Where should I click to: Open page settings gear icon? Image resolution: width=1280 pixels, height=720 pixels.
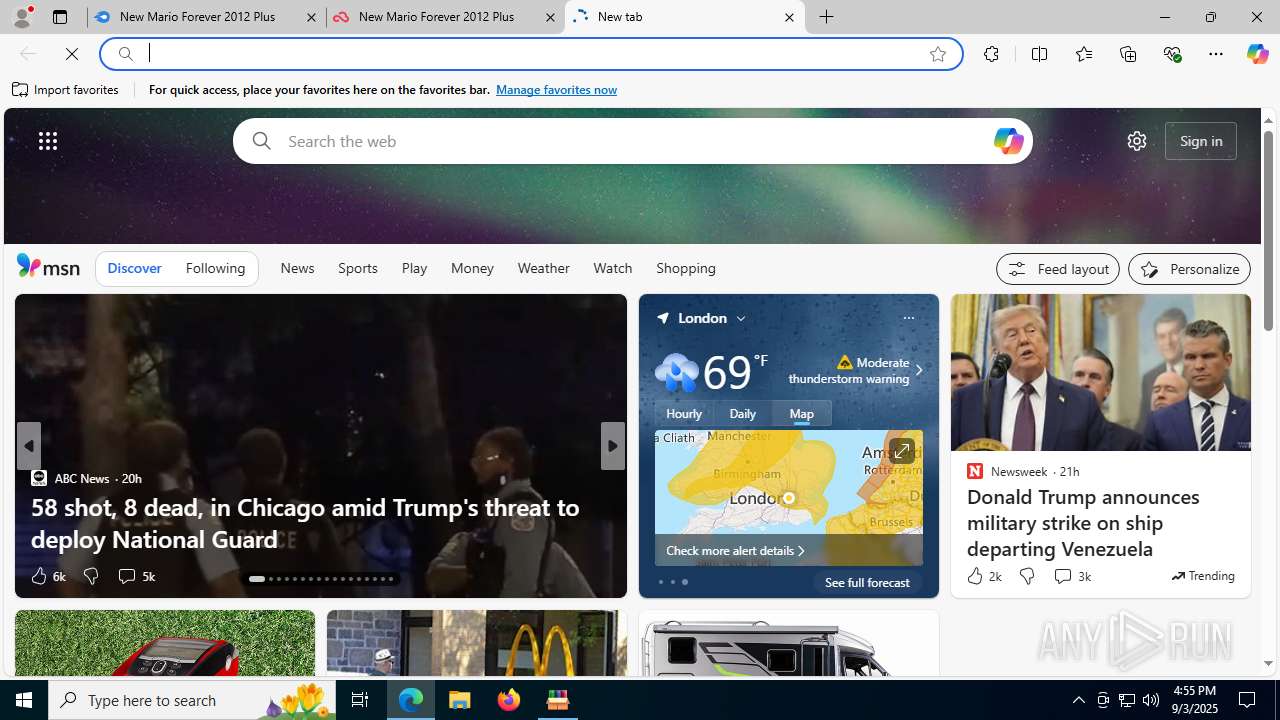click(1136, 141)
